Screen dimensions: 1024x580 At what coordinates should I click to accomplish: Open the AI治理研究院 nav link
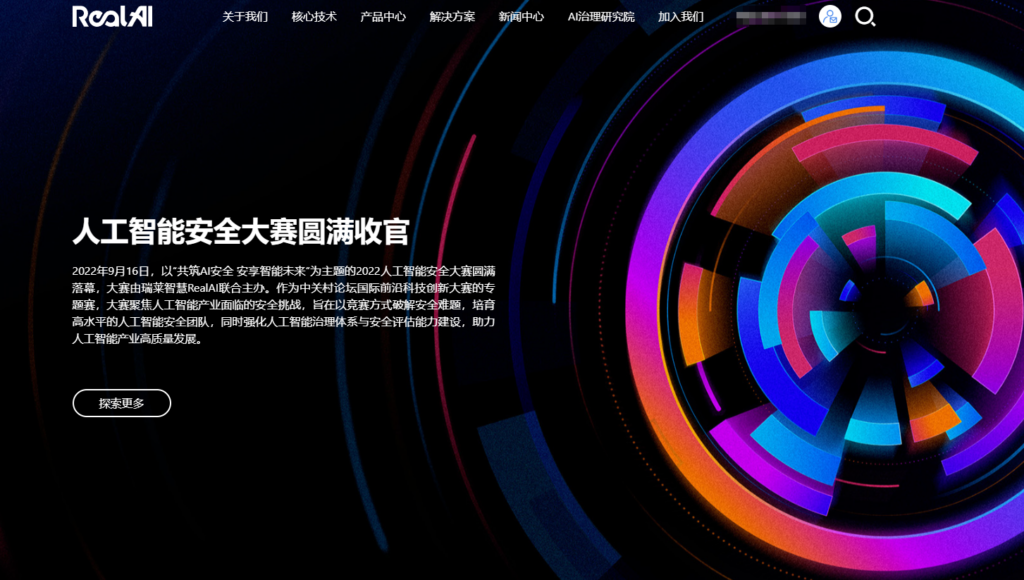pos(601,17)
